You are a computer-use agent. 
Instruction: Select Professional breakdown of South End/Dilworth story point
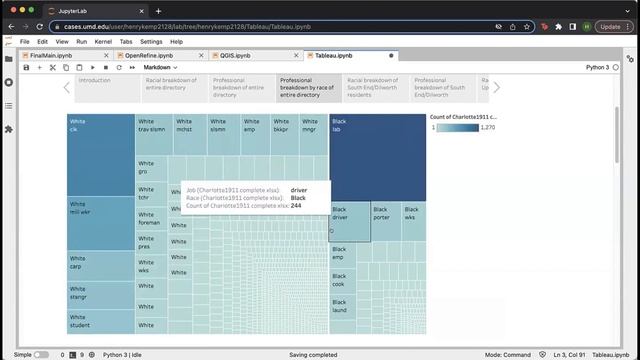click(443, 88)
